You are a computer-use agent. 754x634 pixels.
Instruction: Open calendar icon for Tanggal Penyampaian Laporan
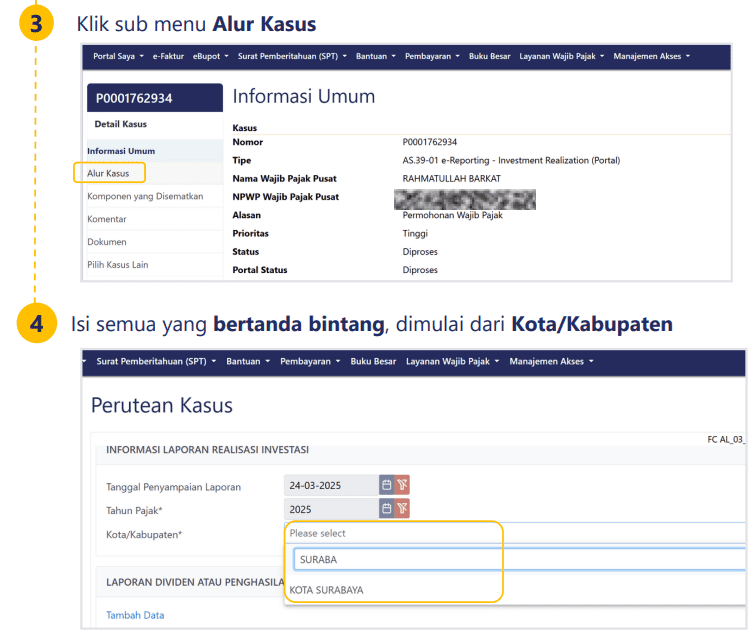[386, 485]
